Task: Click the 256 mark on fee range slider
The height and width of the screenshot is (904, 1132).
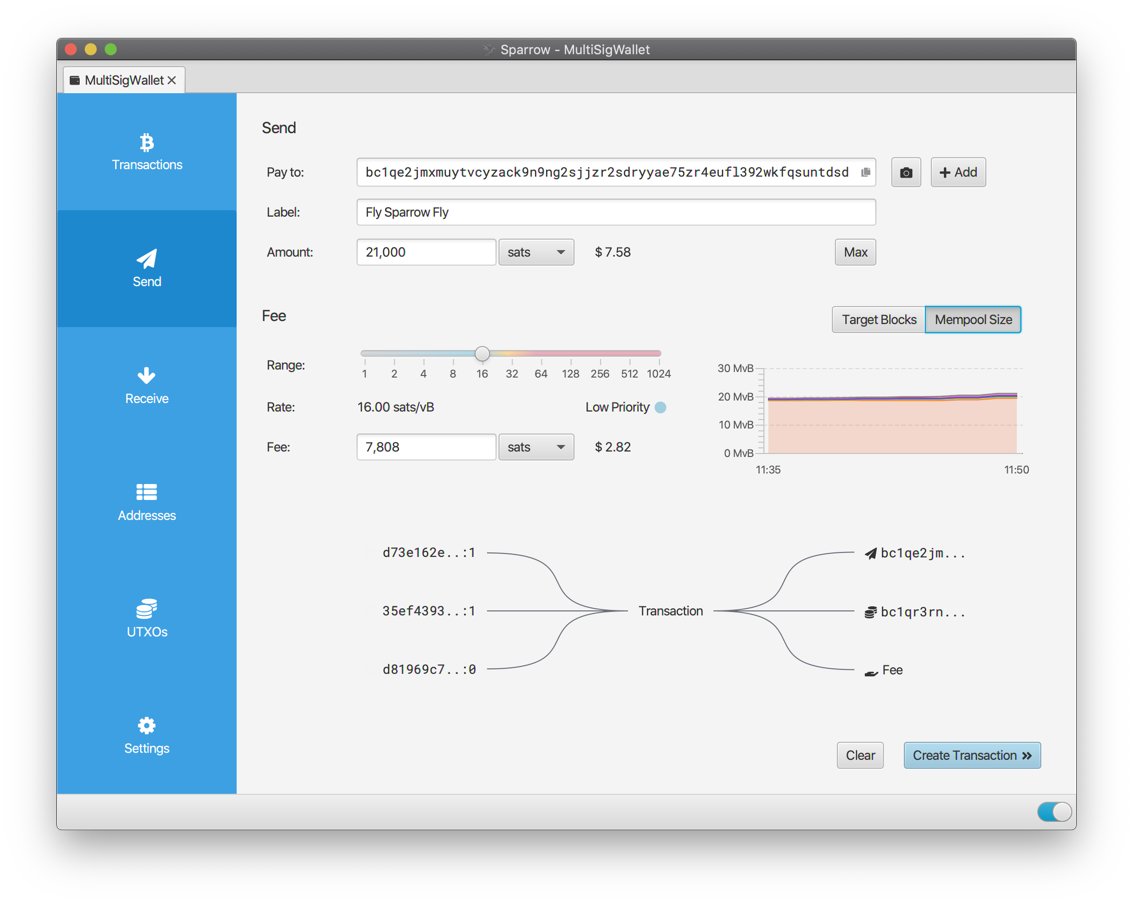Action: click(600, 374)
